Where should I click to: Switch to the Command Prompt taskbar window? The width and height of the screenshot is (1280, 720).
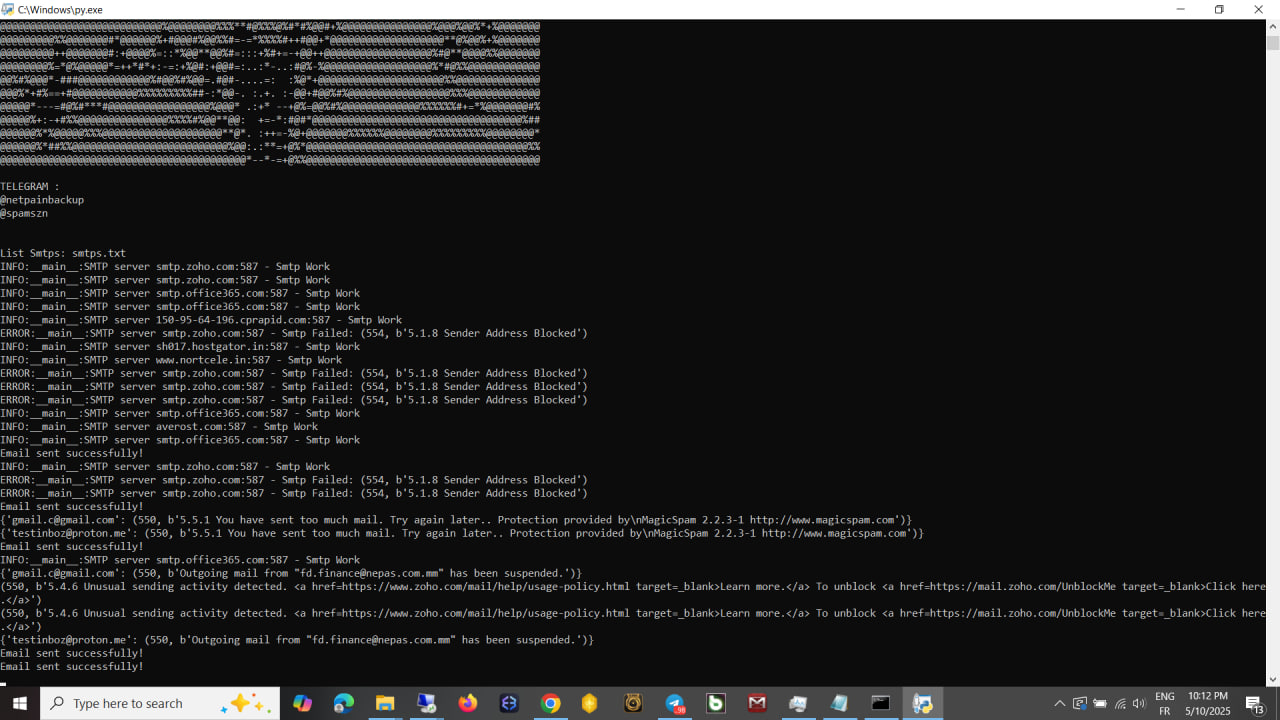point(881,703)
